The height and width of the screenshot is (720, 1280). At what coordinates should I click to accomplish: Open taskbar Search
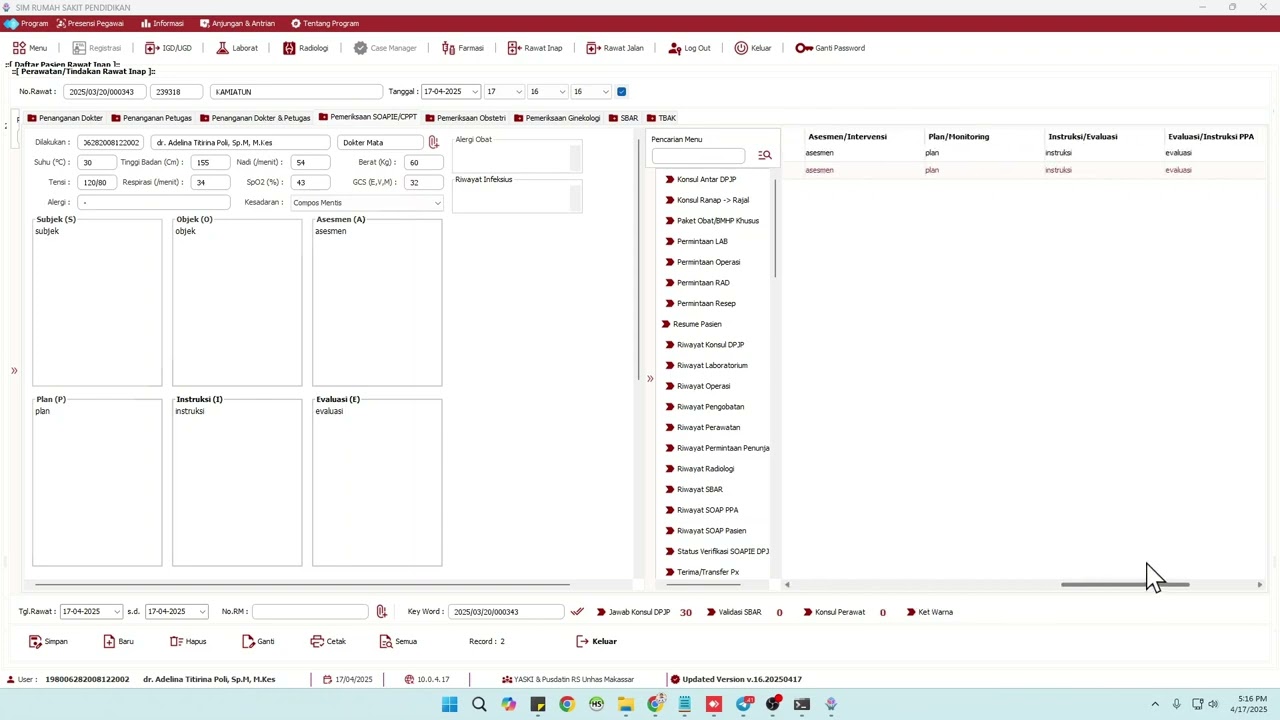pyautogui.click(x=479, y=704)
